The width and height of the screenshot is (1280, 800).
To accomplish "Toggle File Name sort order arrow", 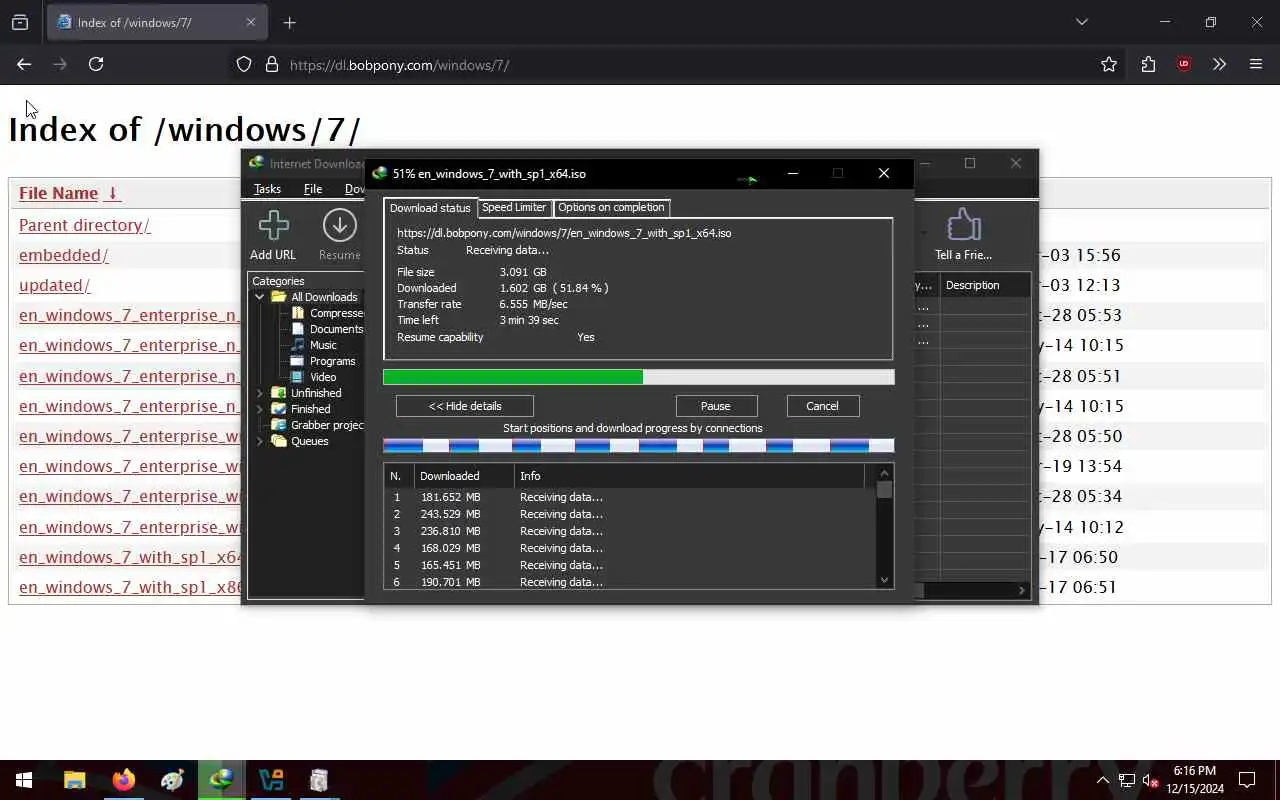I will [112, 193].
